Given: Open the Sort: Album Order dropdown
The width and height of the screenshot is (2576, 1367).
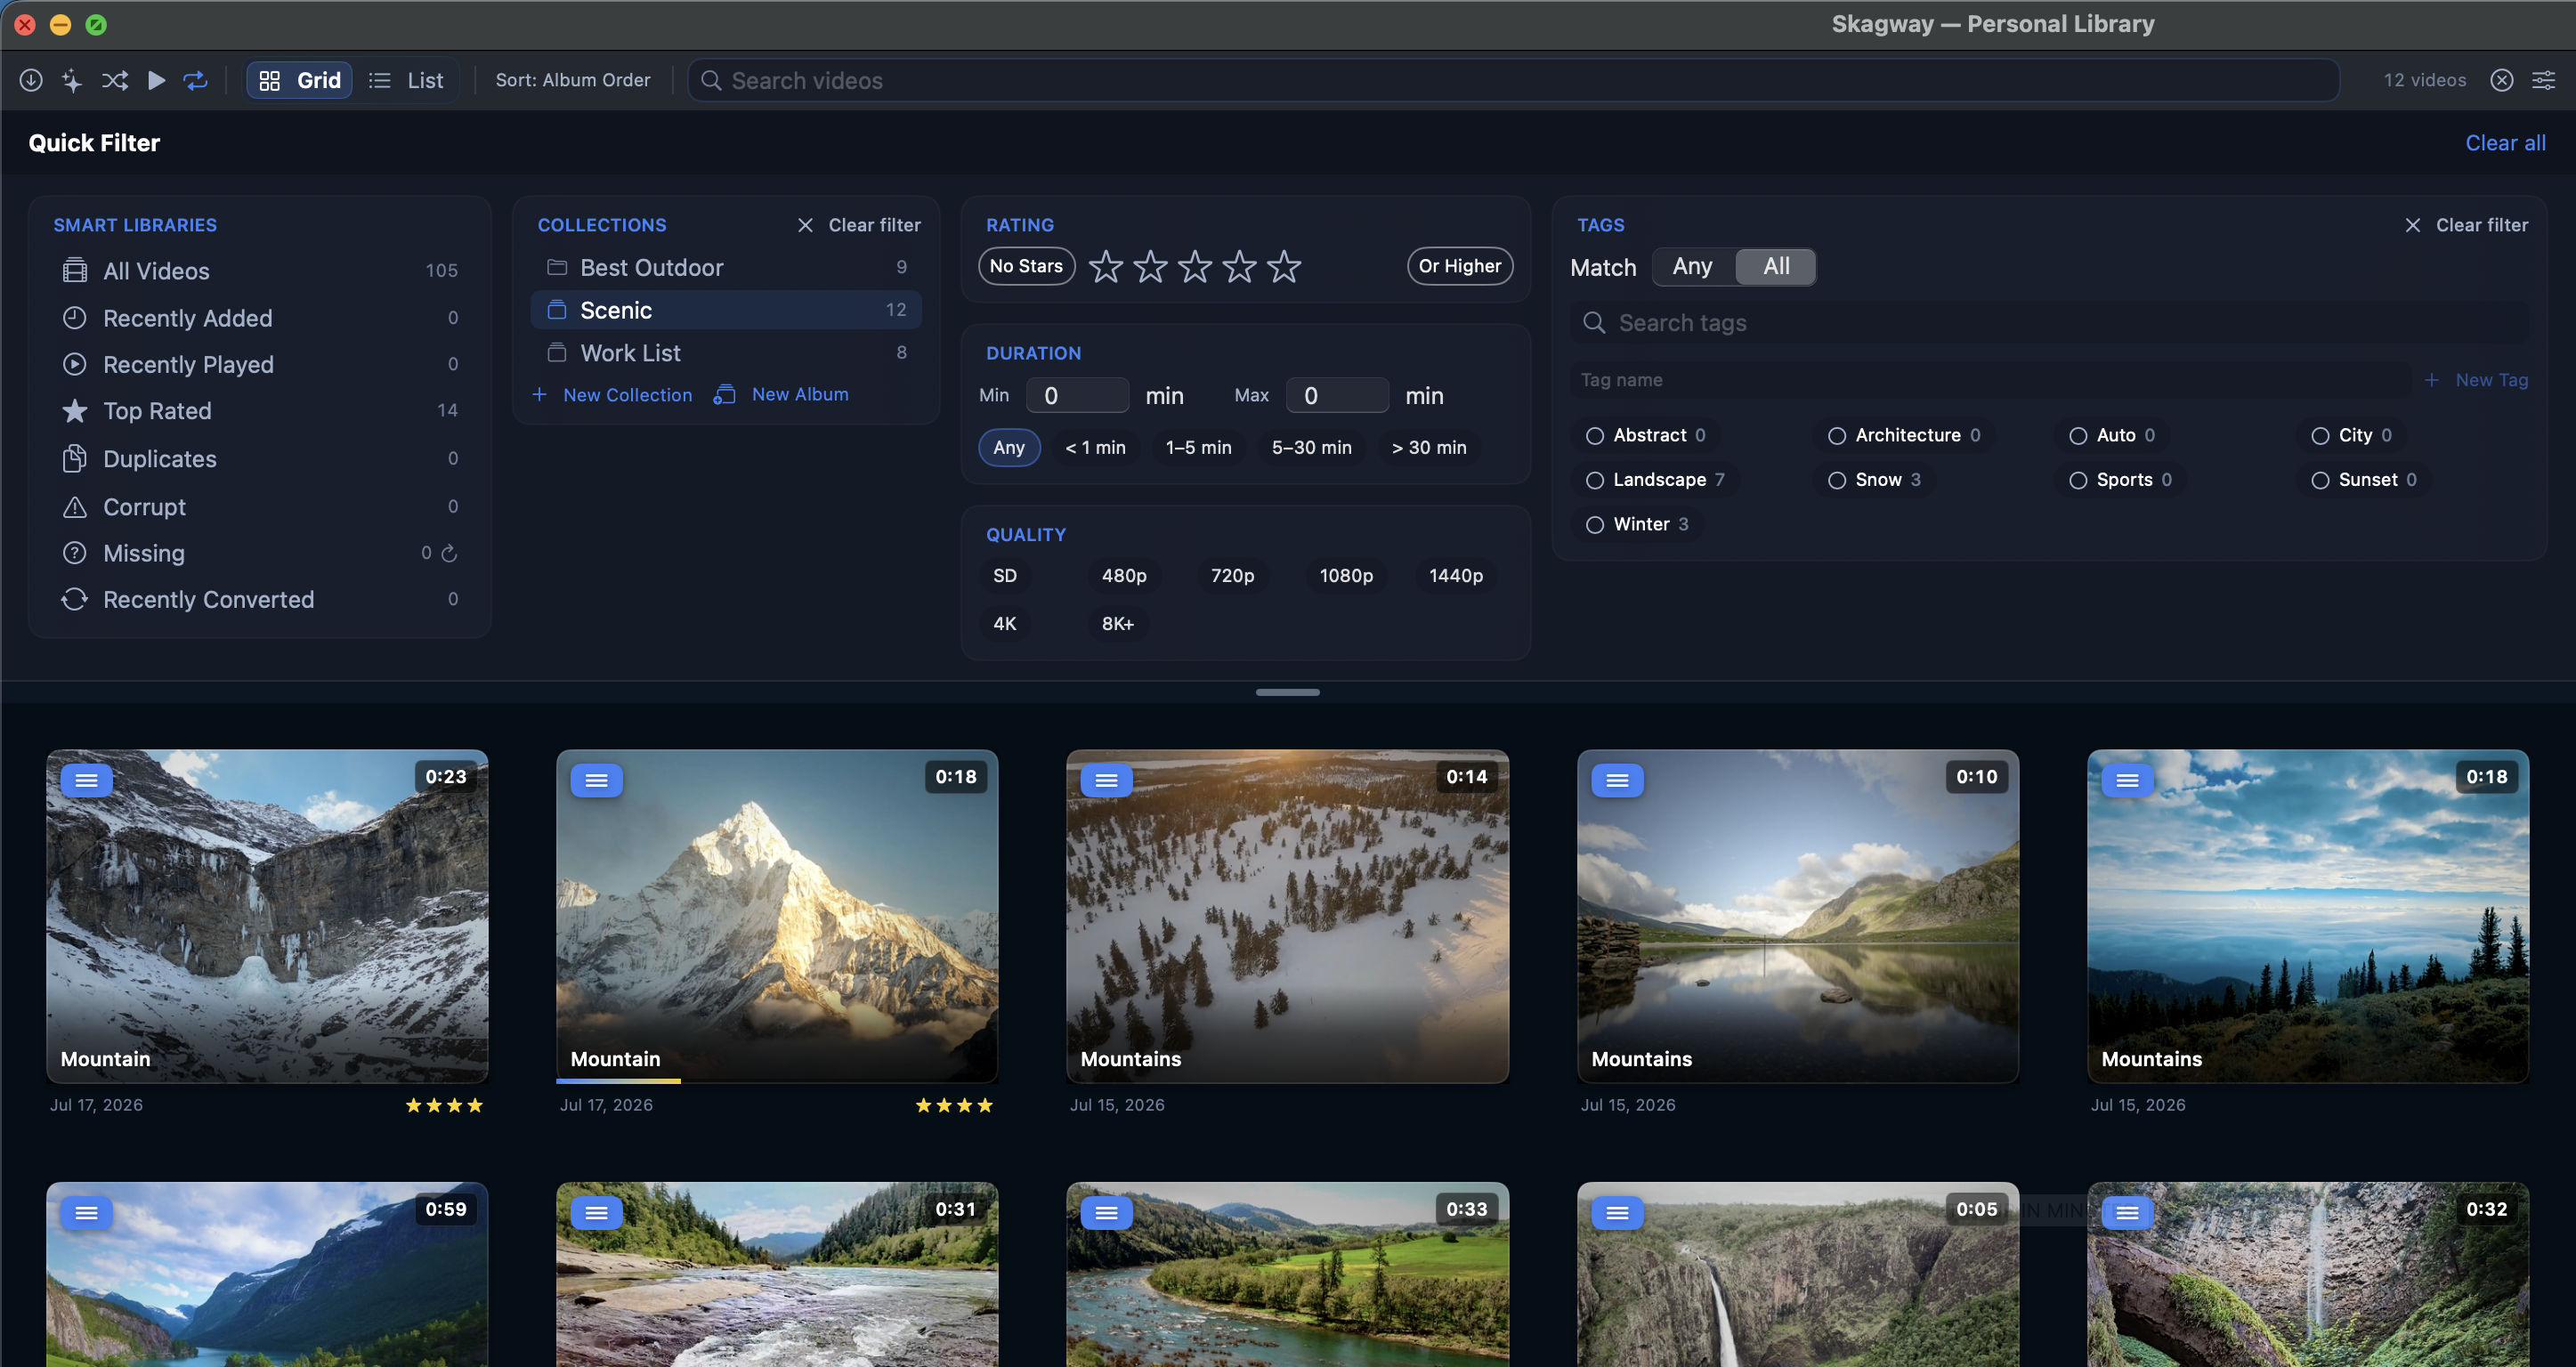Looking at the screenshot, I should point(573,80).
